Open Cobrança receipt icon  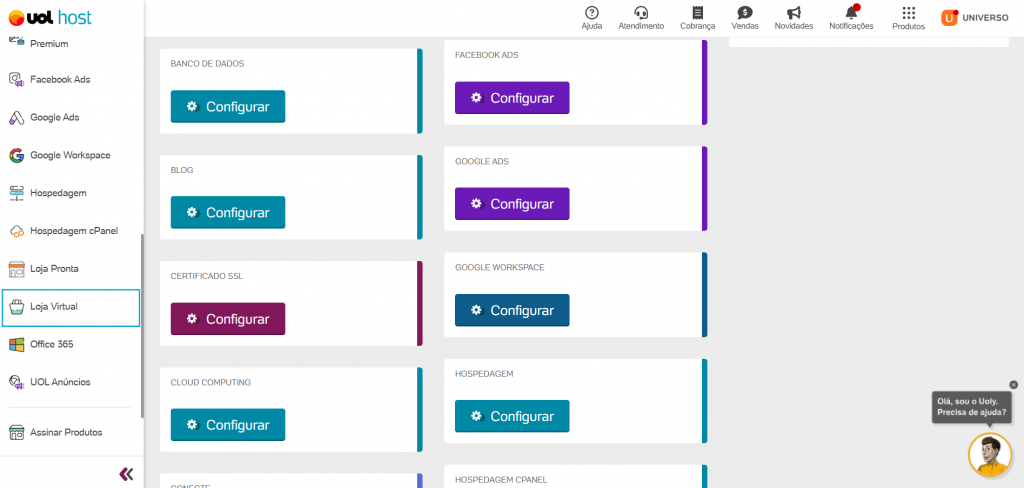(698, 12)
